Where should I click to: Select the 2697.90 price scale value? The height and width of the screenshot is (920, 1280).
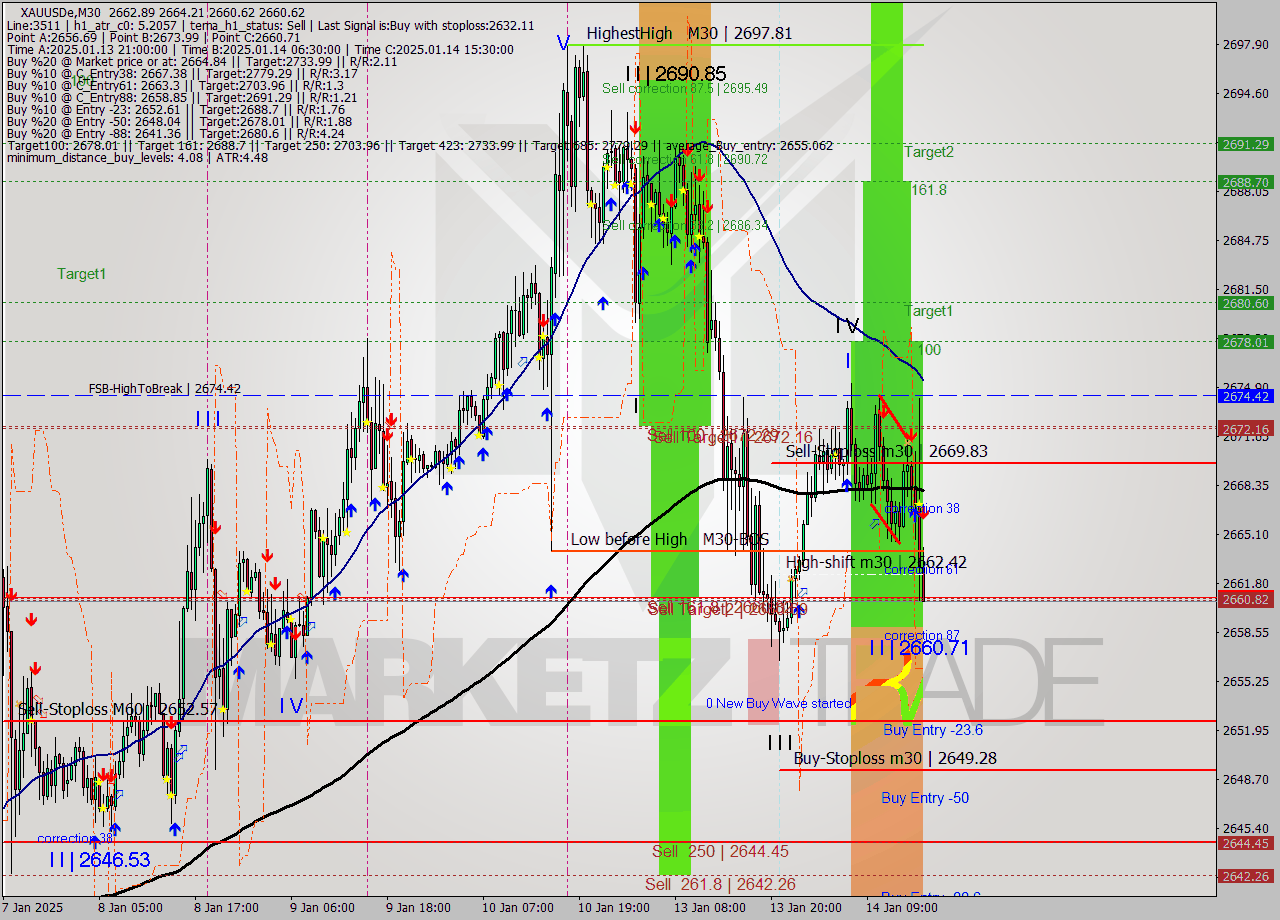click(1246, 44)
